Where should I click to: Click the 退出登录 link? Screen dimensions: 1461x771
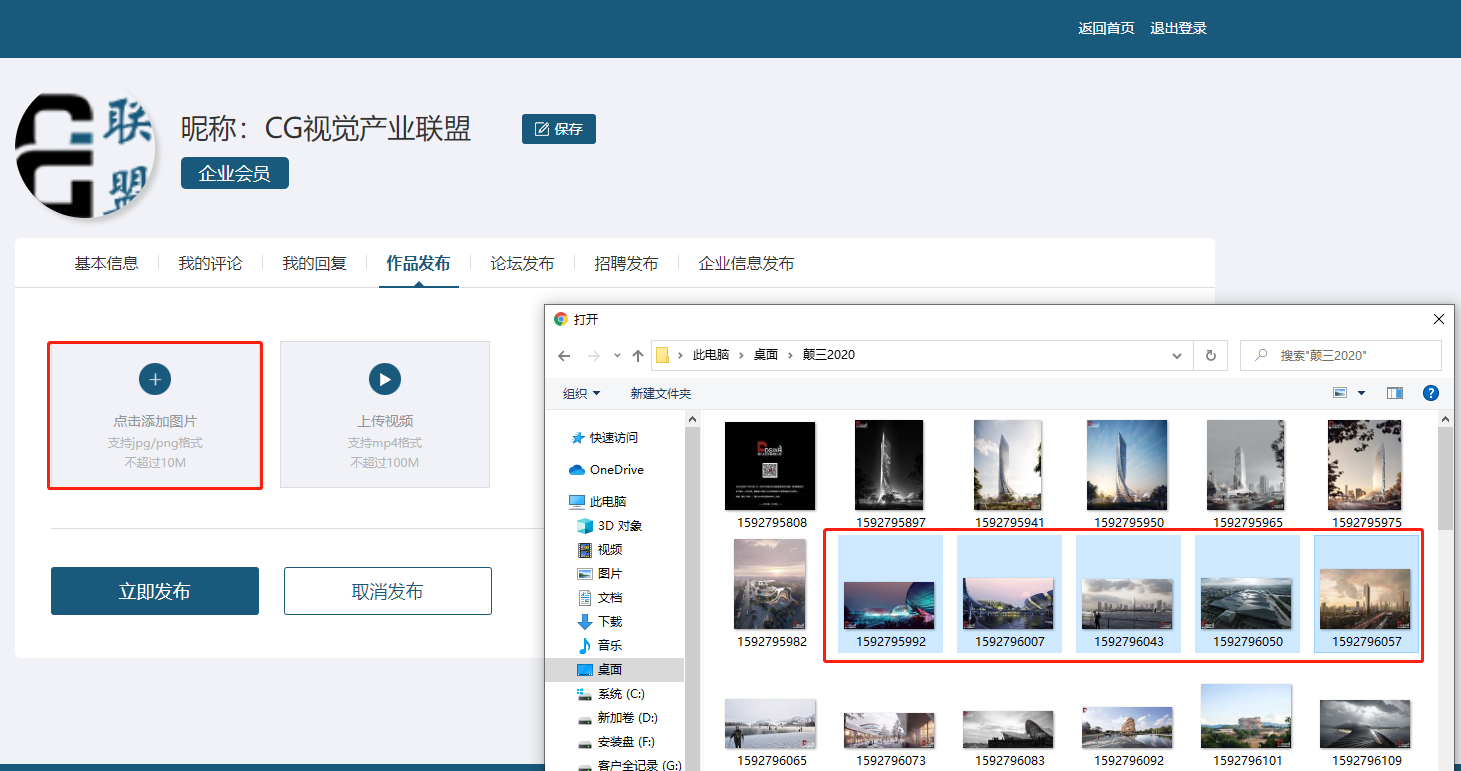(1178, 28)
